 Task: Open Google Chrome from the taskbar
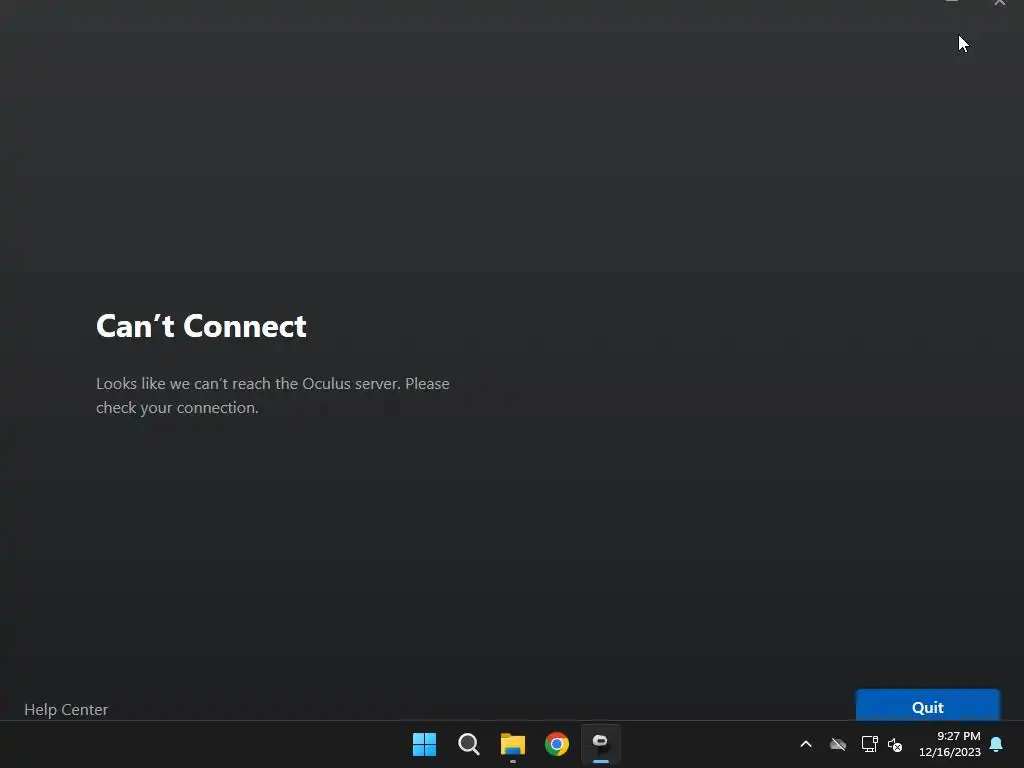coord(557,744)
